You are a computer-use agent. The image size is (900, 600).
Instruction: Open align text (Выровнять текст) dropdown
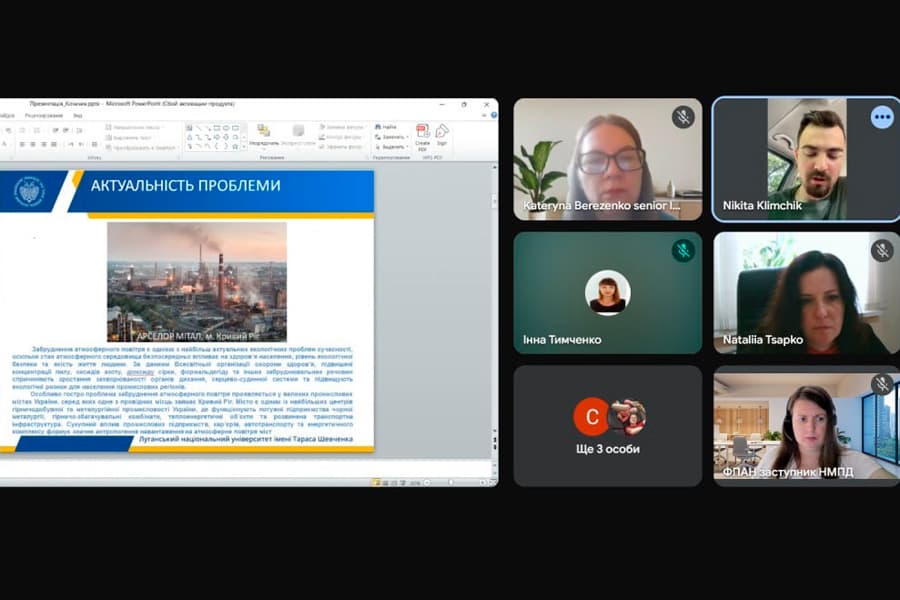tap(129, 138)
